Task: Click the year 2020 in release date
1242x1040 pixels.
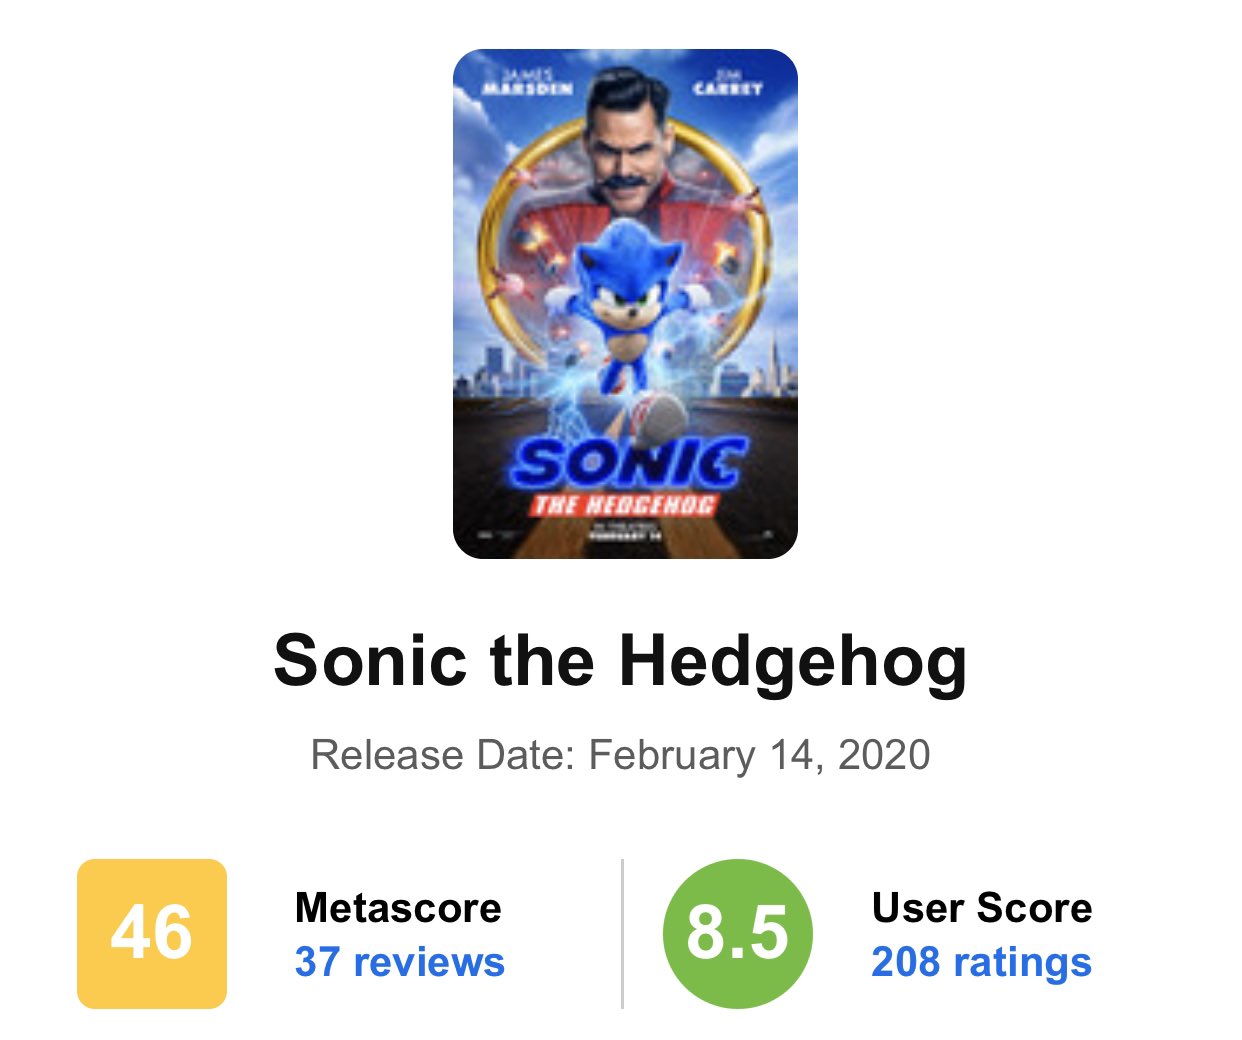Action: tap(884, 755)
